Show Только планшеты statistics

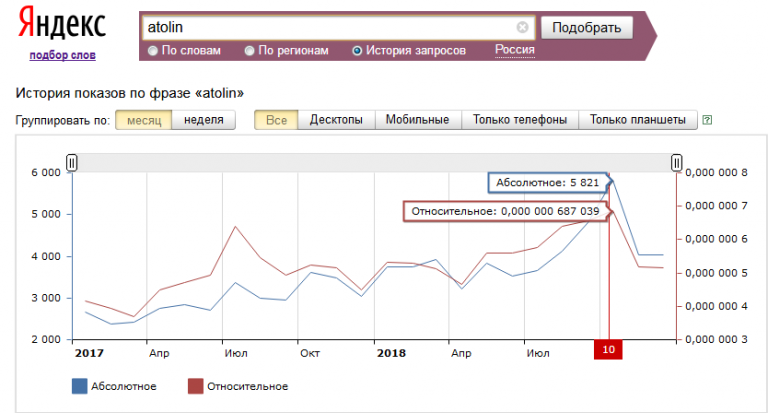pyautogui.click(x=638, y=120)
